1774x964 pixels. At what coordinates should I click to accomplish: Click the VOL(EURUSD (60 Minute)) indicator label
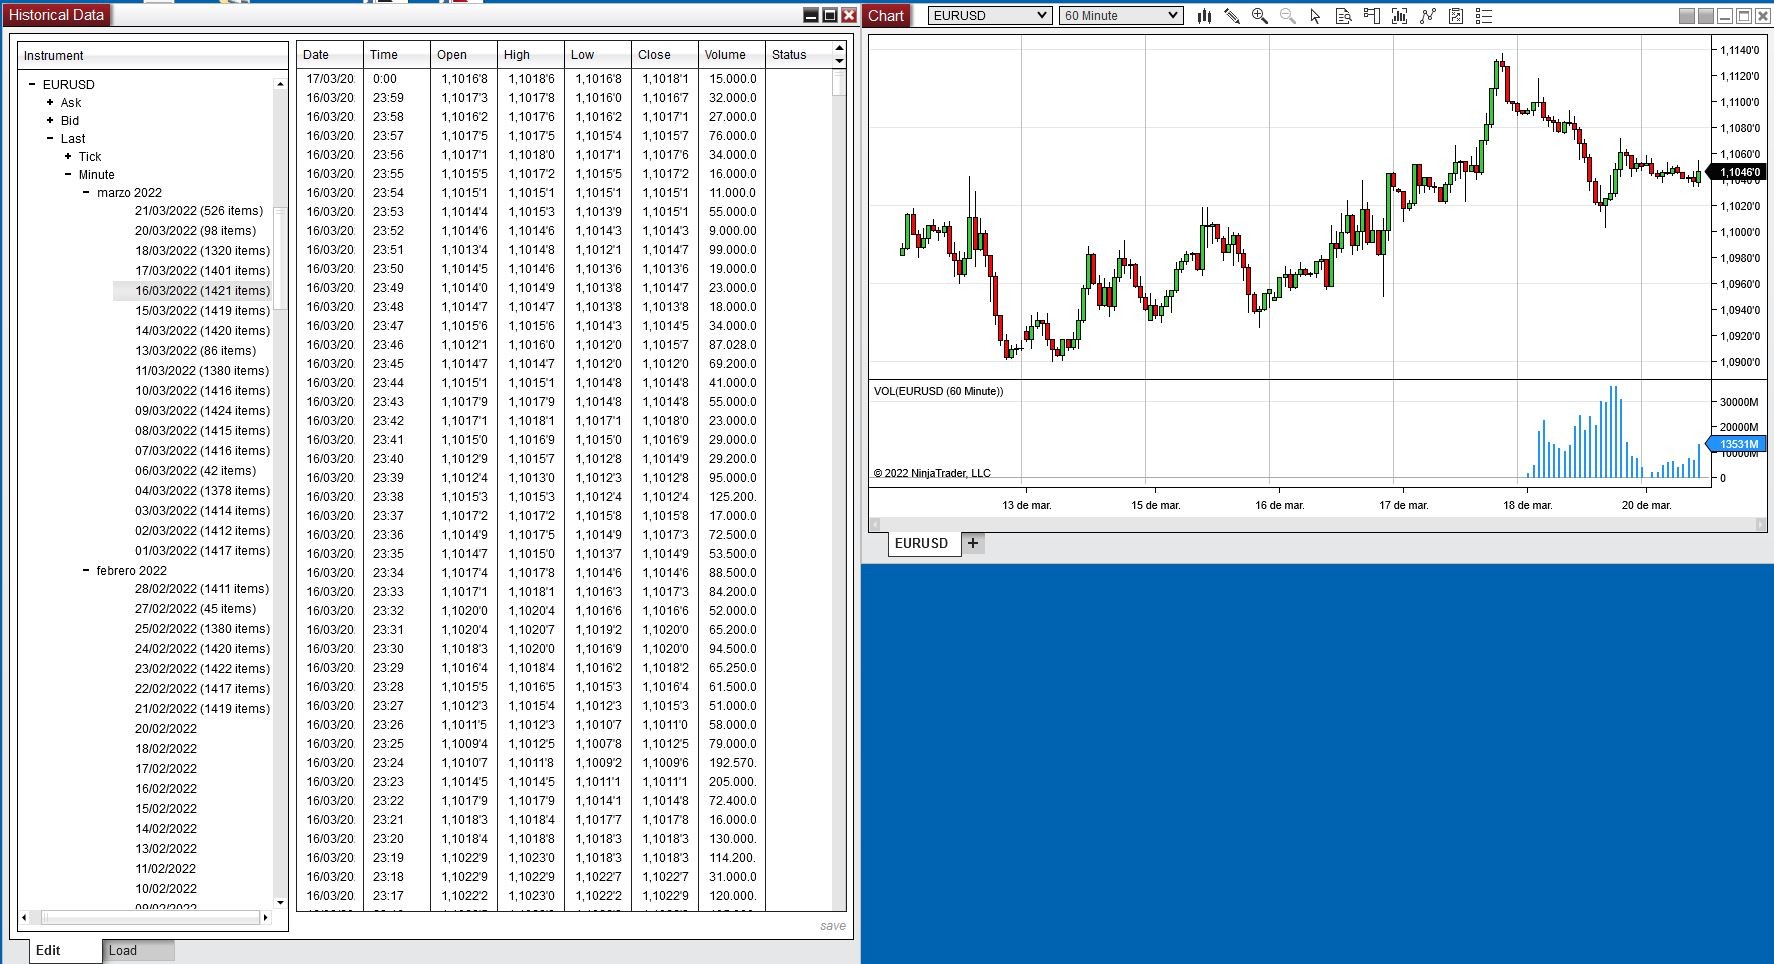(938, 391)
